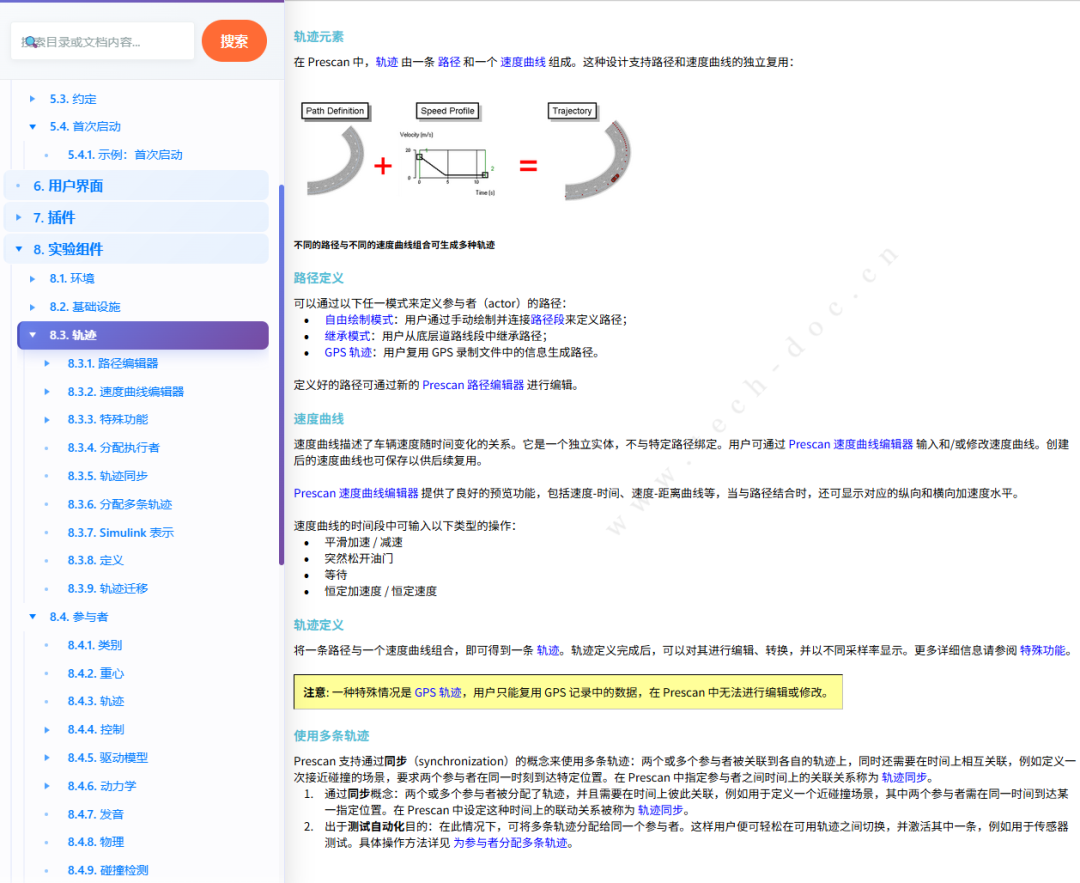Open 8.3.4. 分配执行者 page
The image size is (1080, 883).
click(x=114, y=448)
